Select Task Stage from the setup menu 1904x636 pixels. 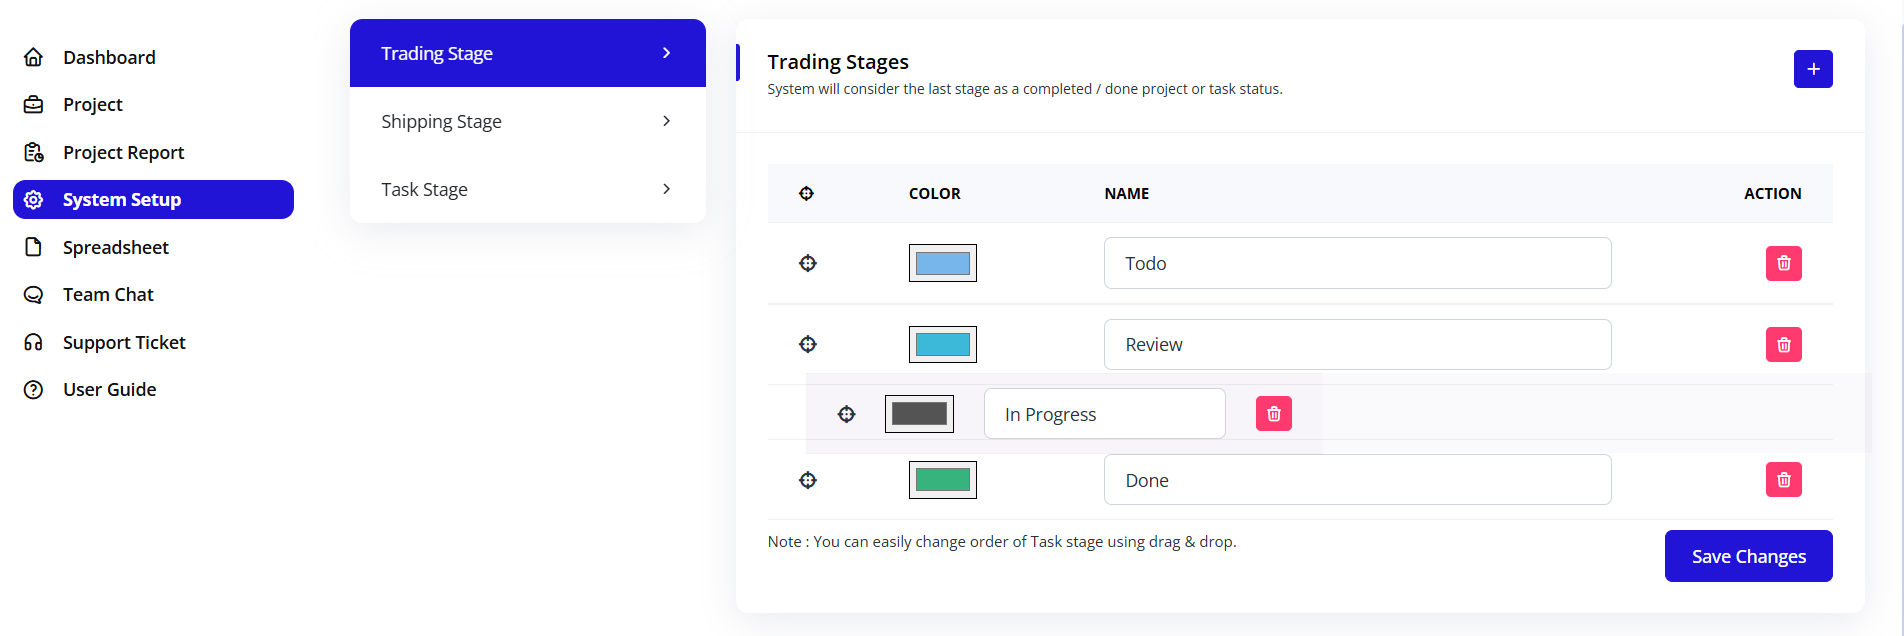coord(424,189)
